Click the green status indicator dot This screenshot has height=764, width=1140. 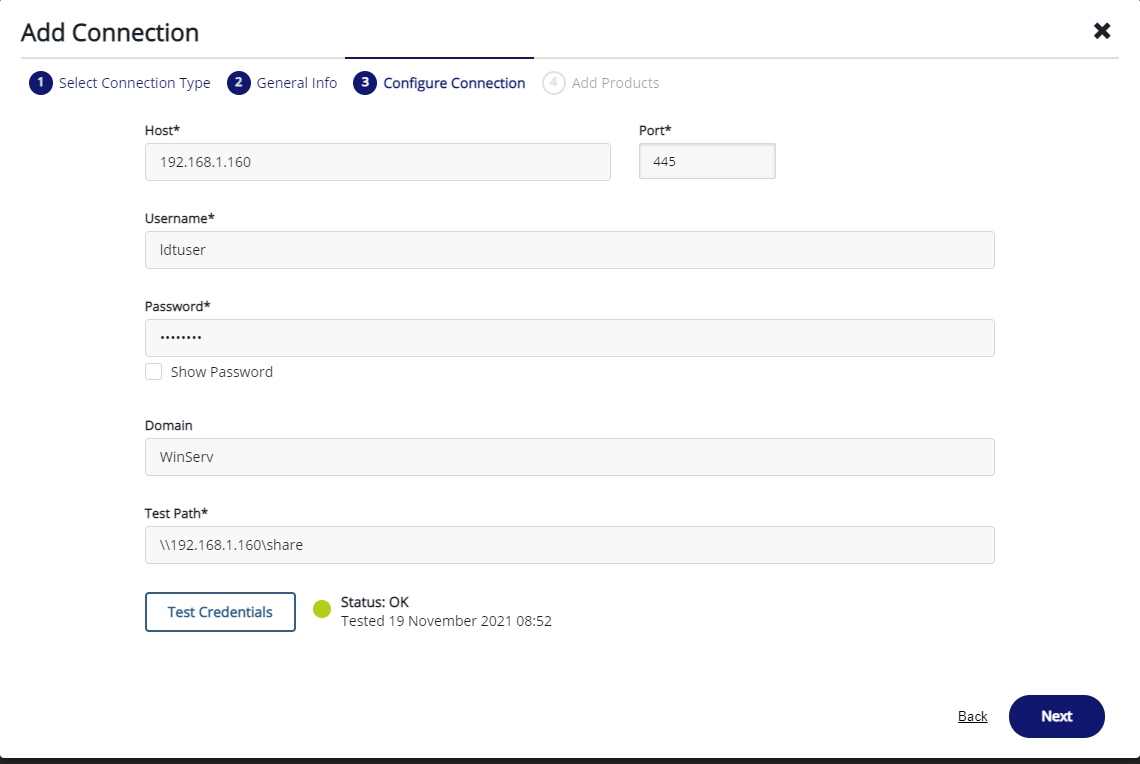pos(322,609)
